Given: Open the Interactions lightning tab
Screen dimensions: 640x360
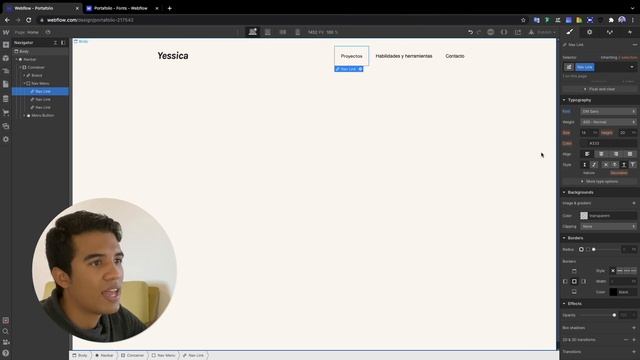Looking at the screenshot, I should pyautogui.click(x=630, y=32).
